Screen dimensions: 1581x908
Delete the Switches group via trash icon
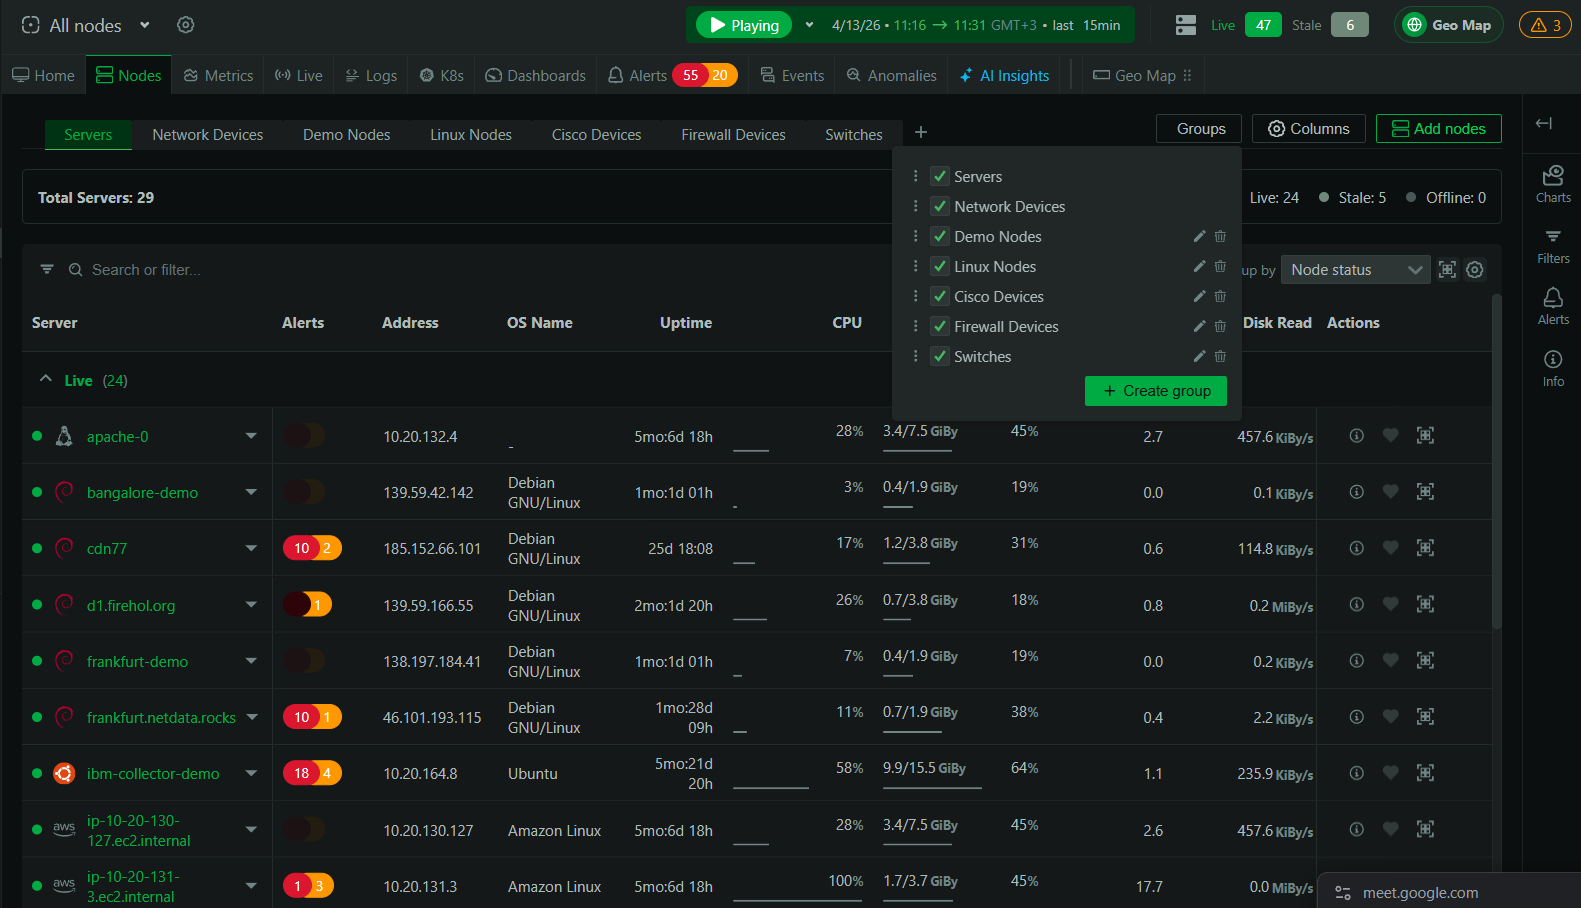[x=1220, y=357]
